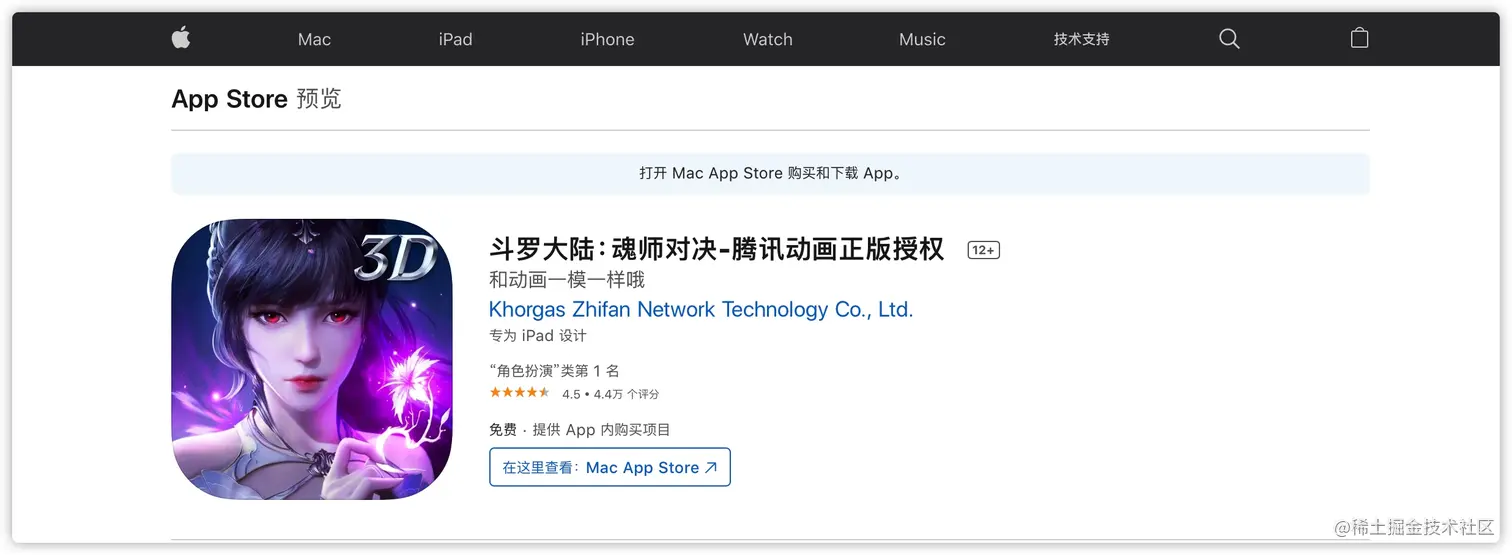The width and height of the screenshot is (1512, 555).
Task: Open the Watch menu item
Action: 767,39
